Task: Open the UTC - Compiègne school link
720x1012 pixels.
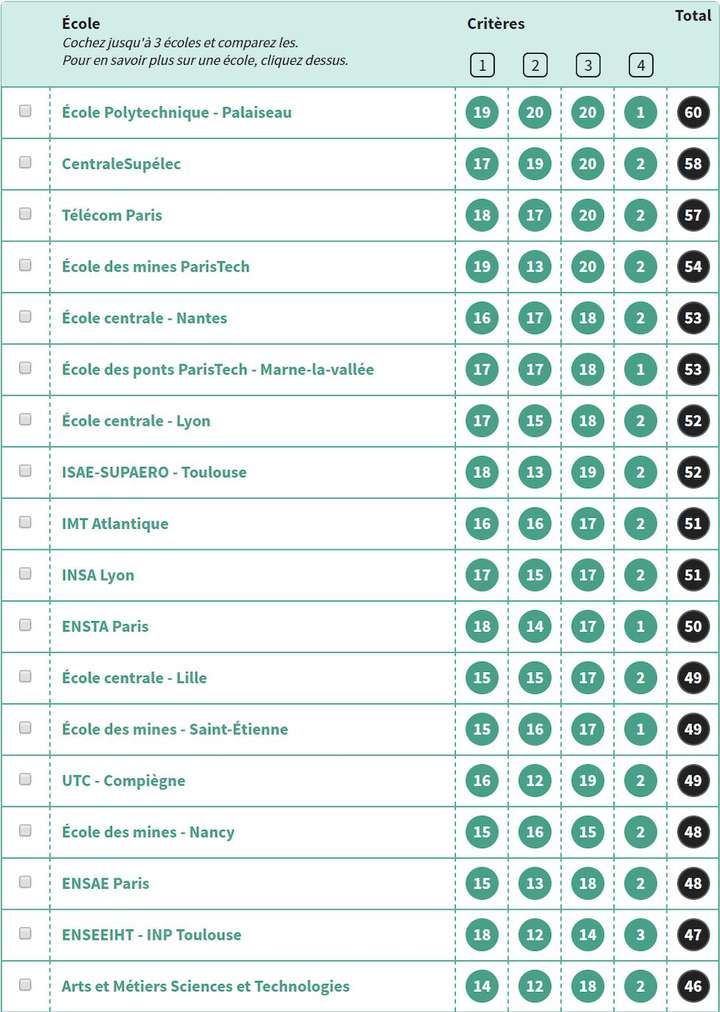Action: [x=123, y=781]
